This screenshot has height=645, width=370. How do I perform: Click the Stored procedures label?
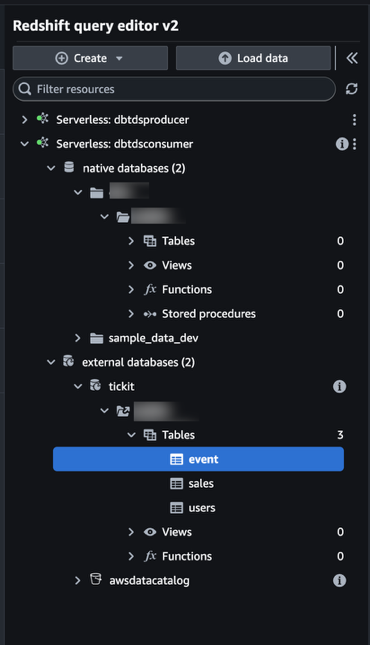click(x=209, y=314)
